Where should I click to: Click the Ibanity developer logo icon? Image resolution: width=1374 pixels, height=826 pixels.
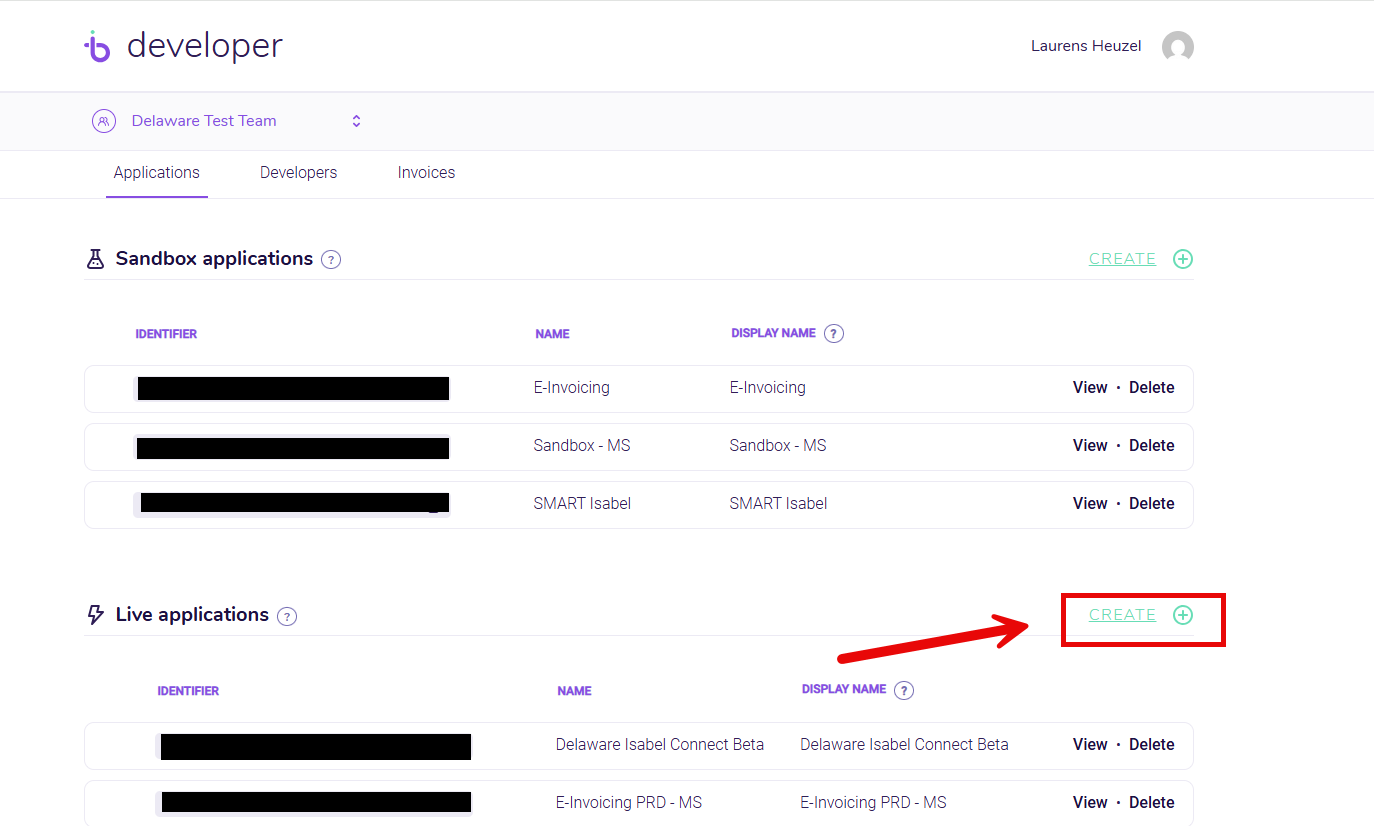[97, 46]
